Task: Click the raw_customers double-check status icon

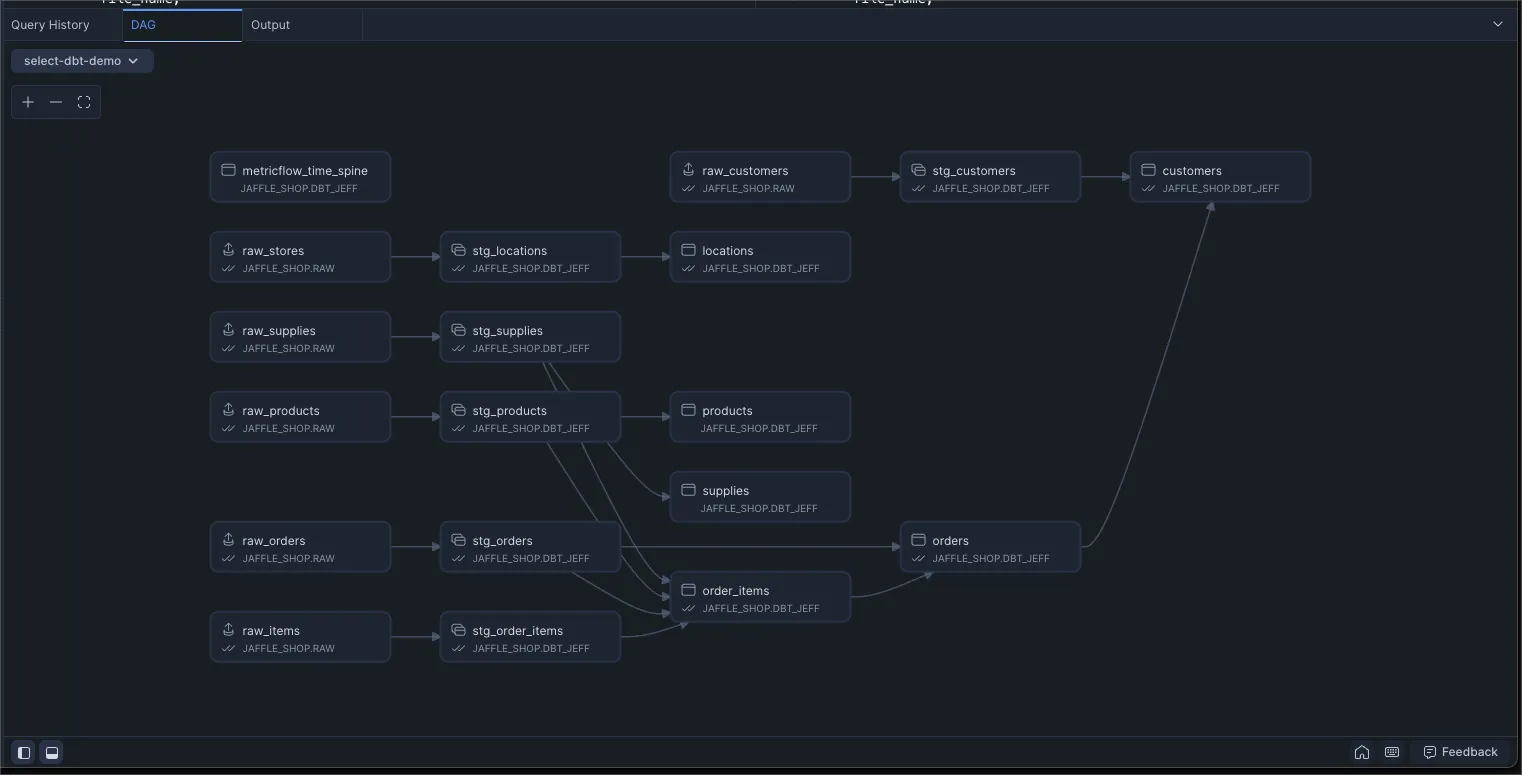Action: [688, 188]
